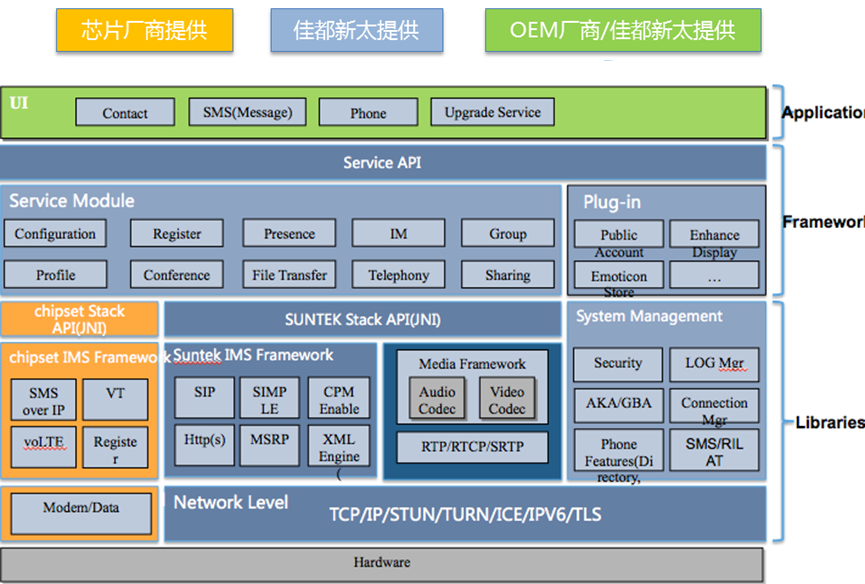Select the Video Codec box
Viewport: 865px width, 584px height.
[x=506, y=400]
